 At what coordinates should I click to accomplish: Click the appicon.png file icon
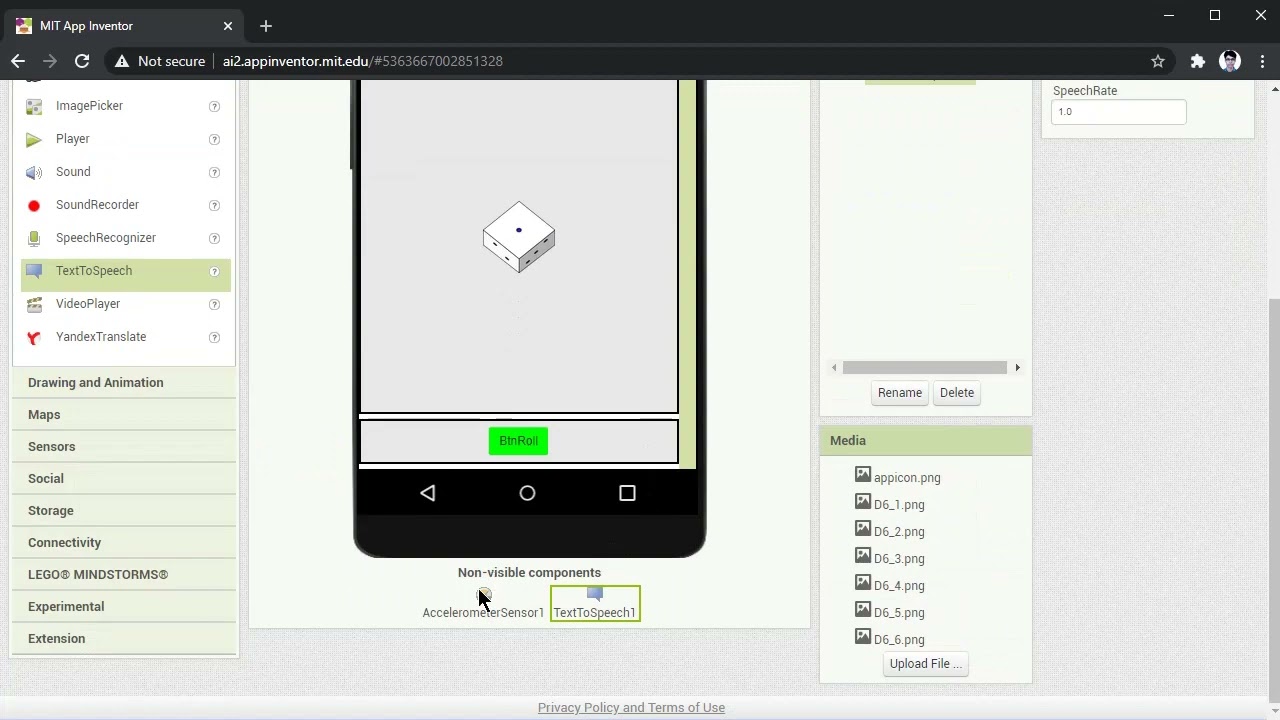pyautogui.click(x=863, y=475)
